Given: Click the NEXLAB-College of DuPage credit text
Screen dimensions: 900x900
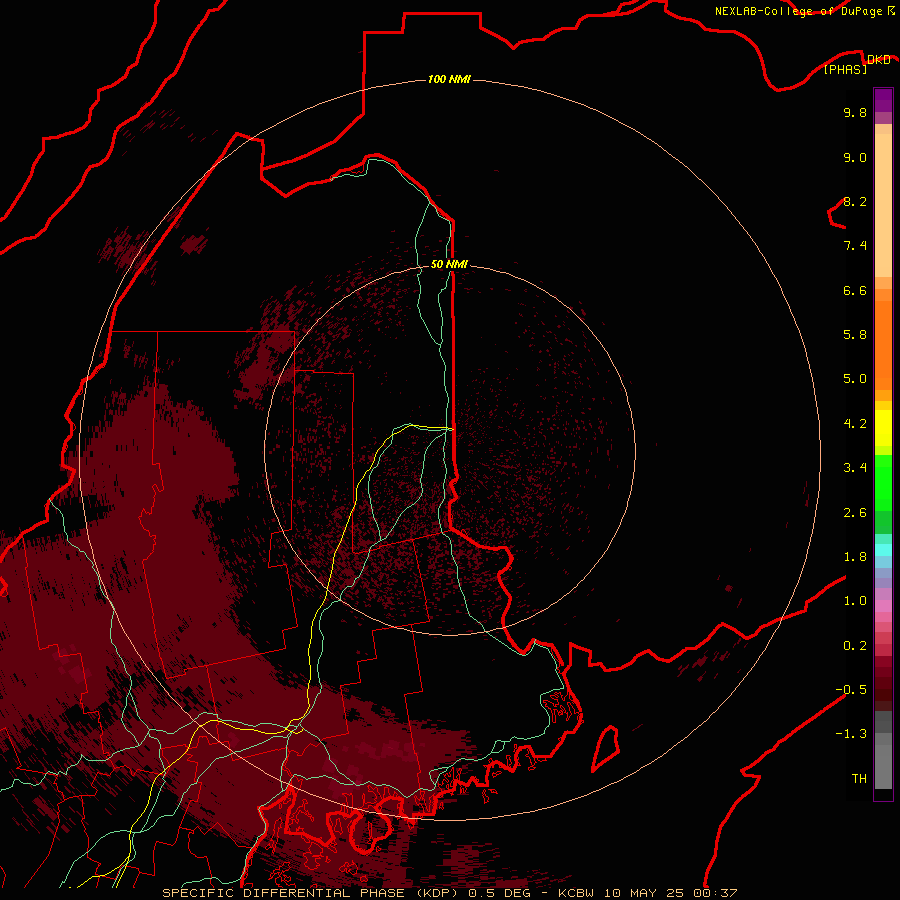Looking at the screenshot, I should coord(800,11).
